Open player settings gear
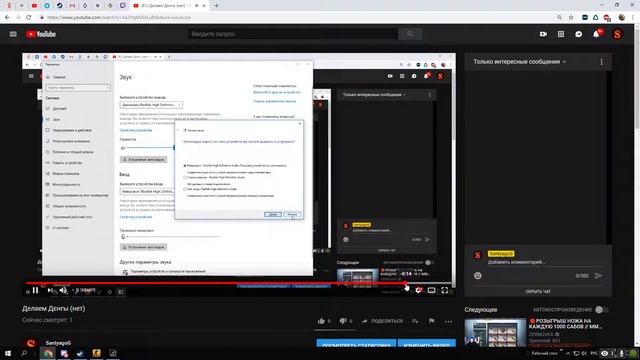This screenshot has height=360, width=640. tap(418, 290)
